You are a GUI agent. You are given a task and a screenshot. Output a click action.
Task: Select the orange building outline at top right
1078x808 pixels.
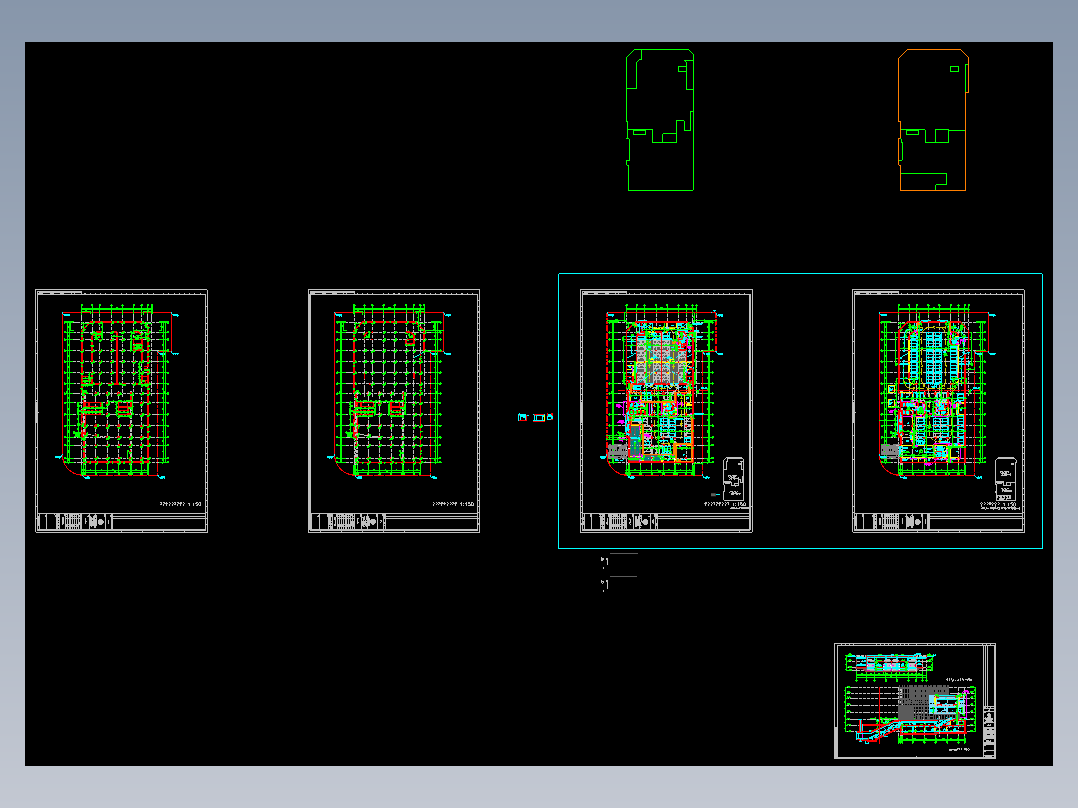click(933, 120)
